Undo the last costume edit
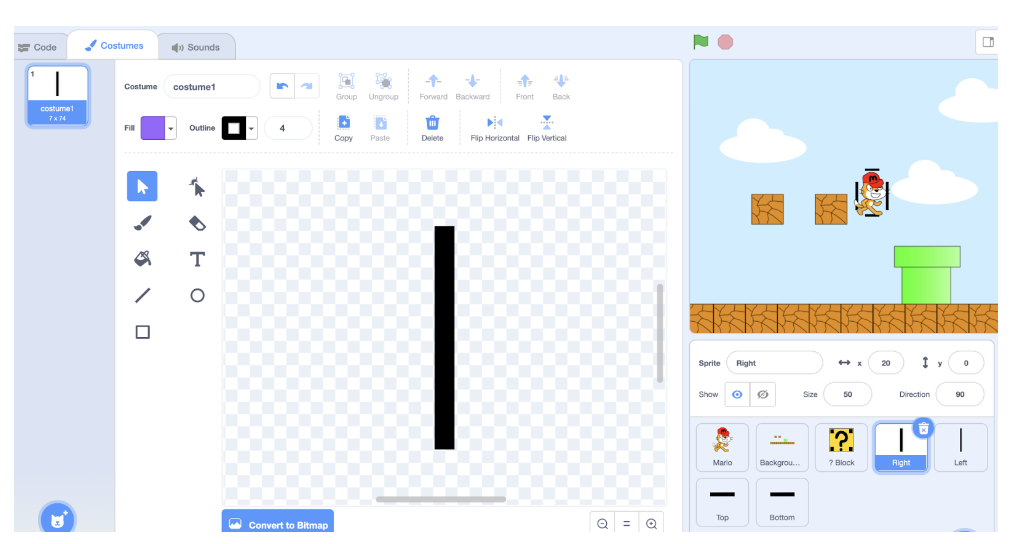This screenshot has height=544, width=1012. point(282,86)
